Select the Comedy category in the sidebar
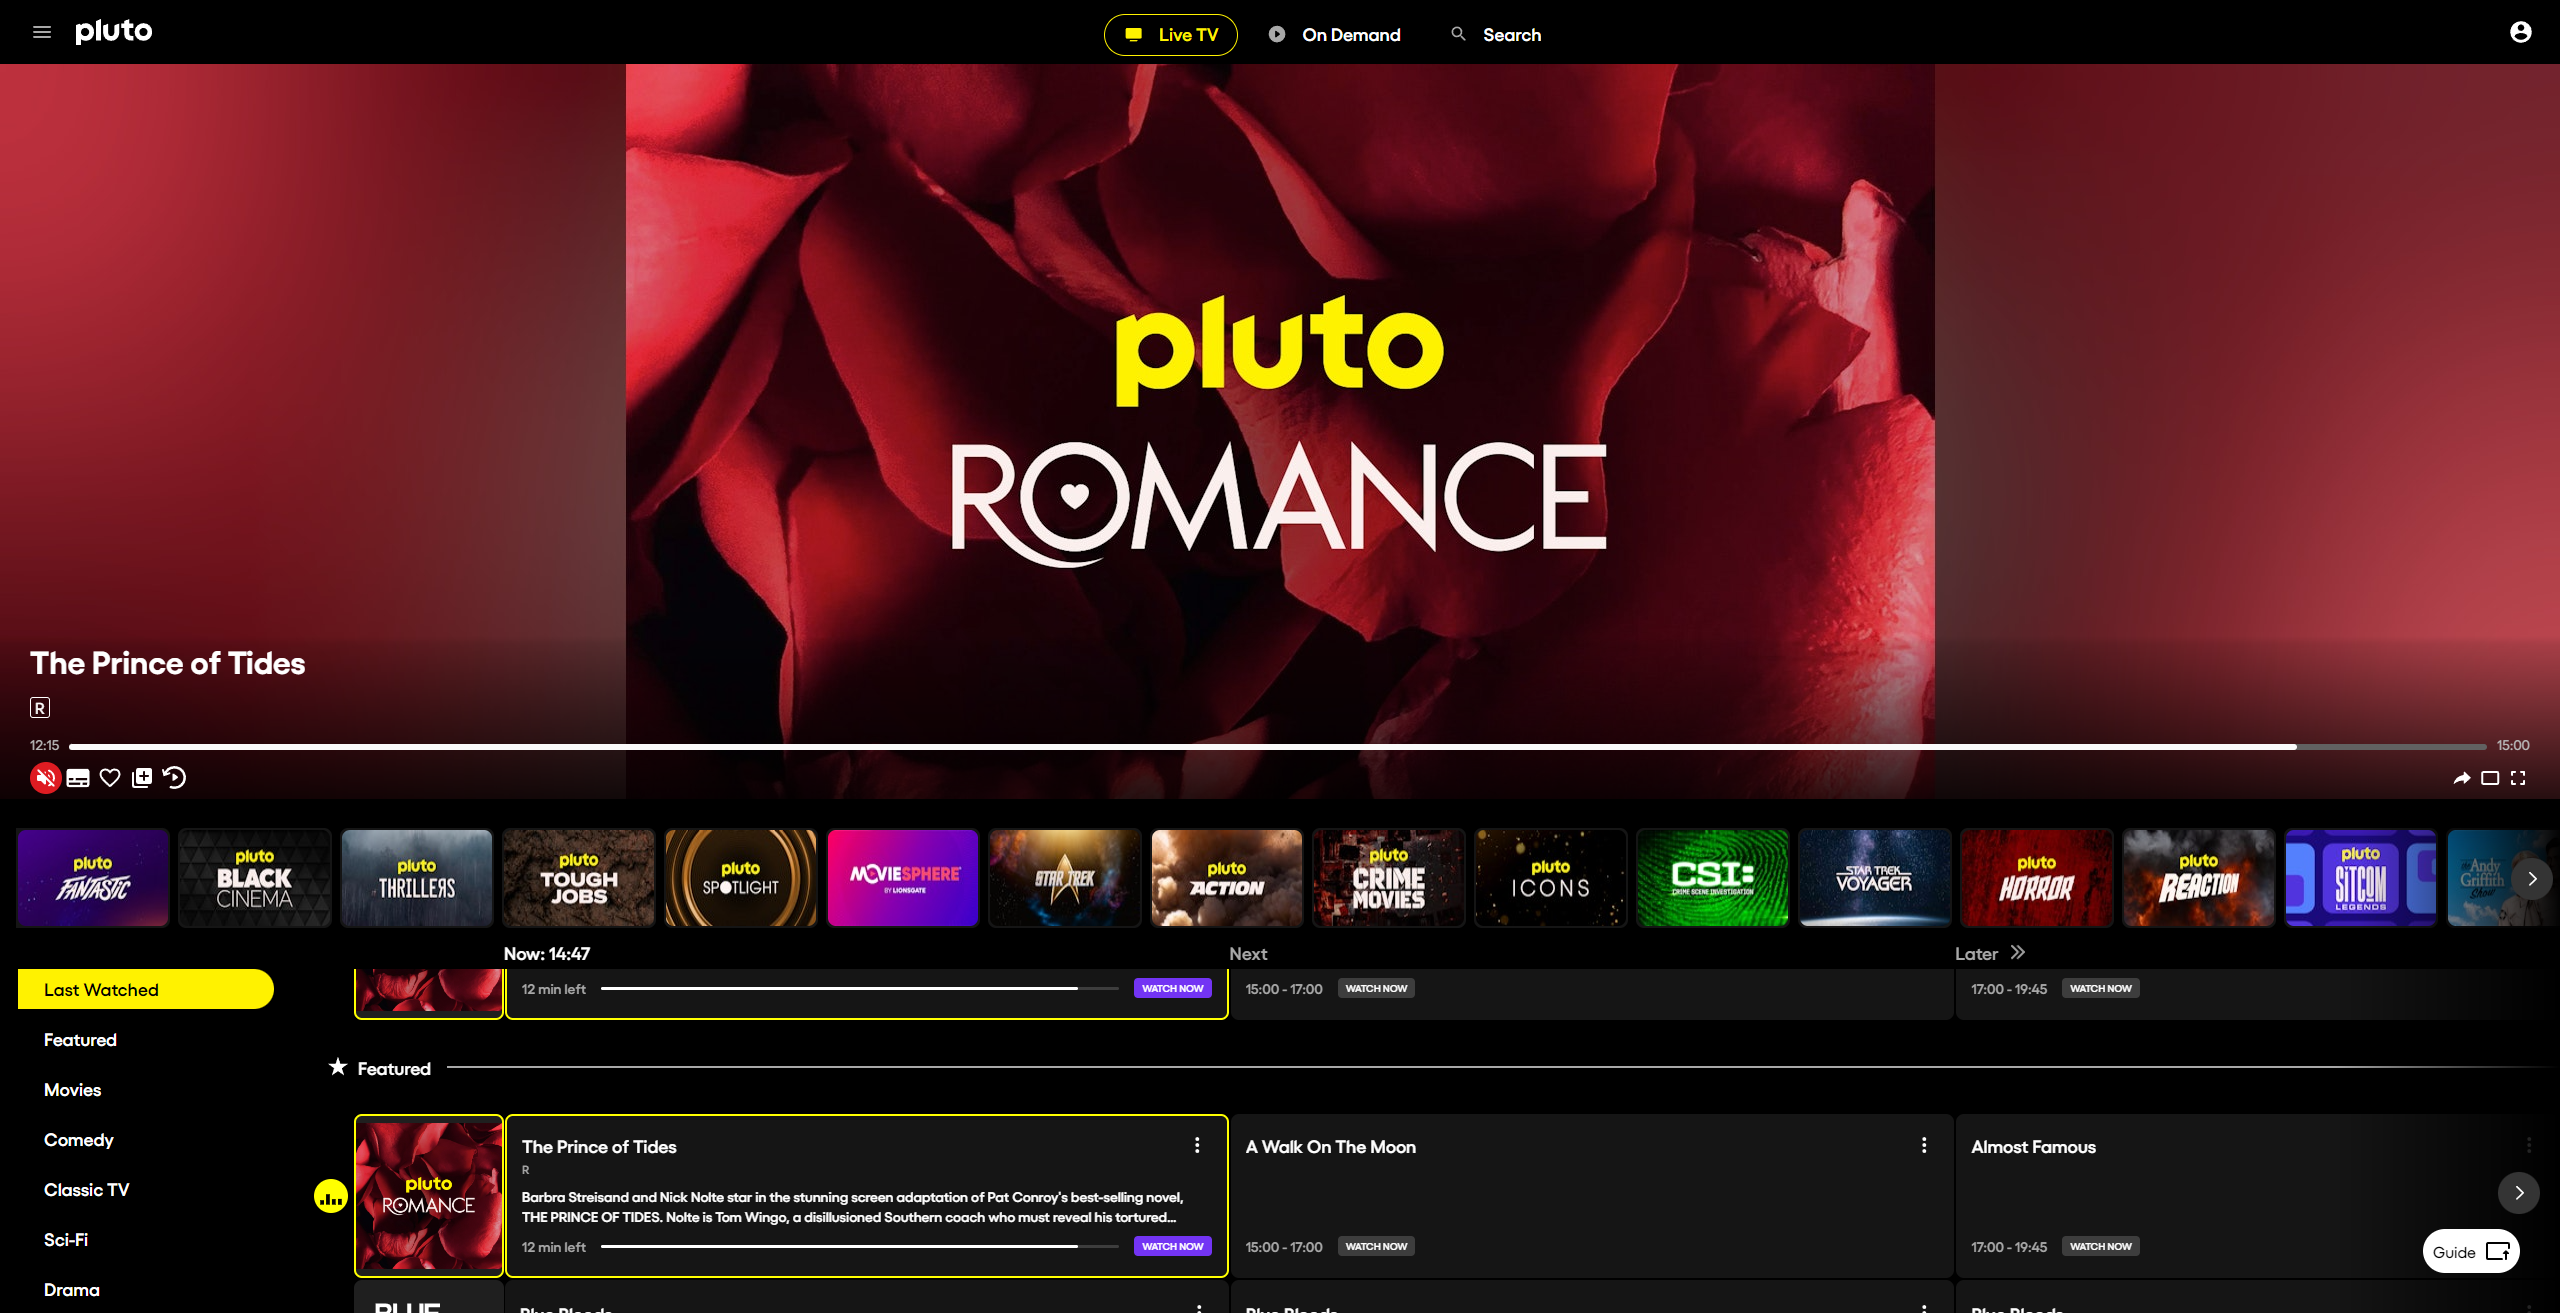 tap(79, 1140)
